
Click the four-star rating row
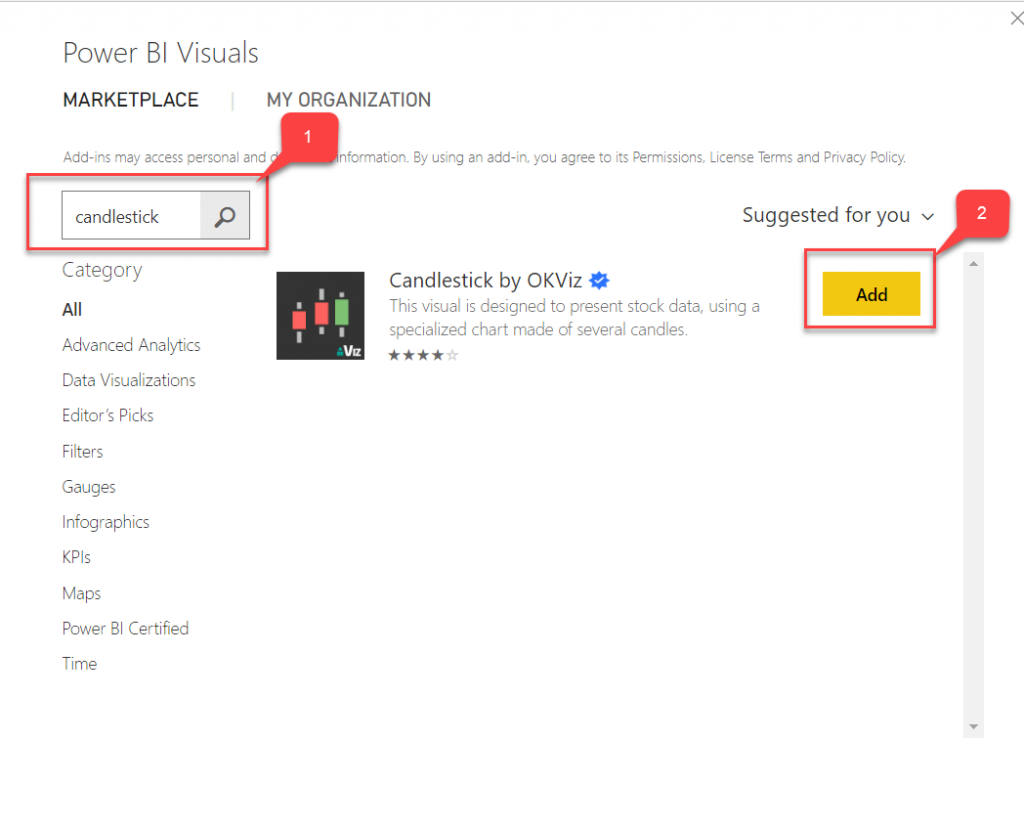point(423,355)
